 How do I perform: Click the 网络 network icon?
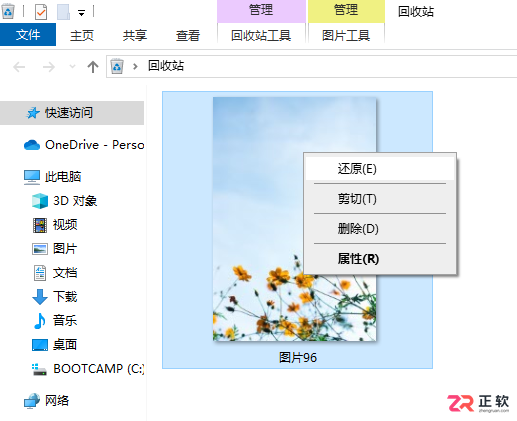(x=32, y=401)
